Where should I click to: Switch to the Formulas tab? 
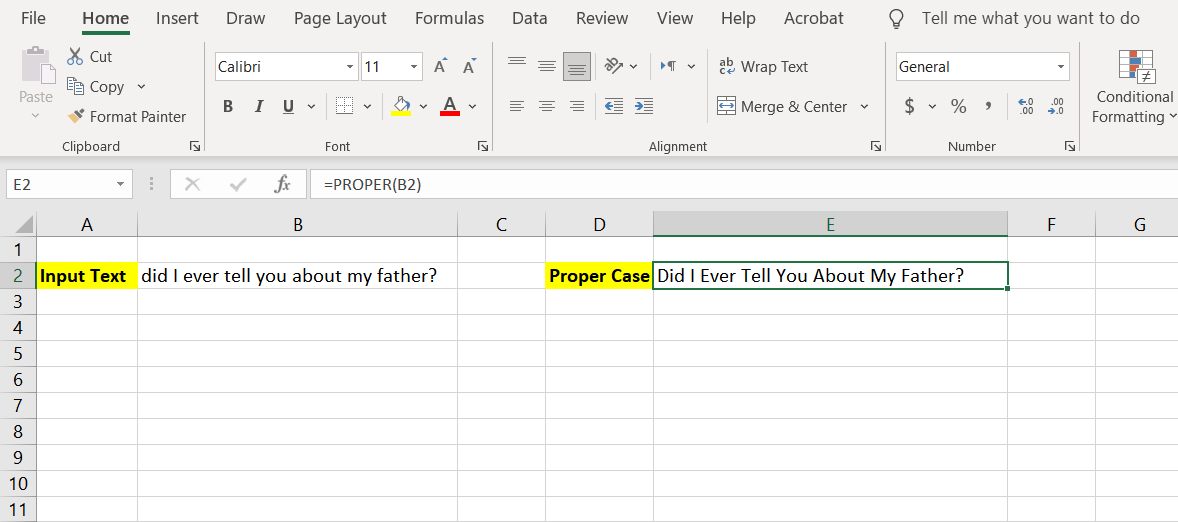[x=449, y=18]
